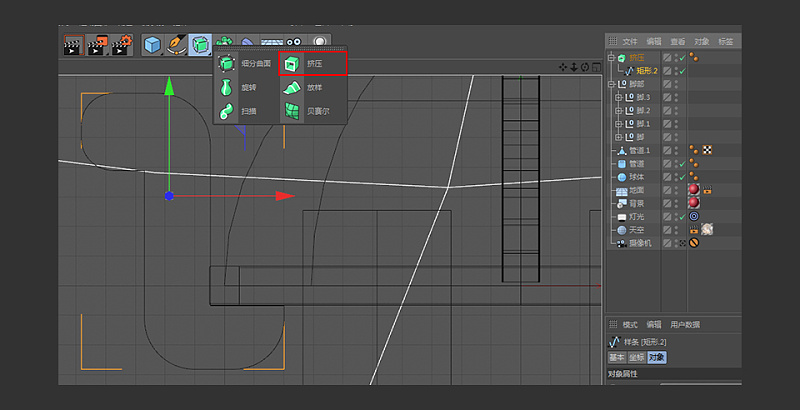
Task: Click red material tag on 地面
Action: point(693,190)
